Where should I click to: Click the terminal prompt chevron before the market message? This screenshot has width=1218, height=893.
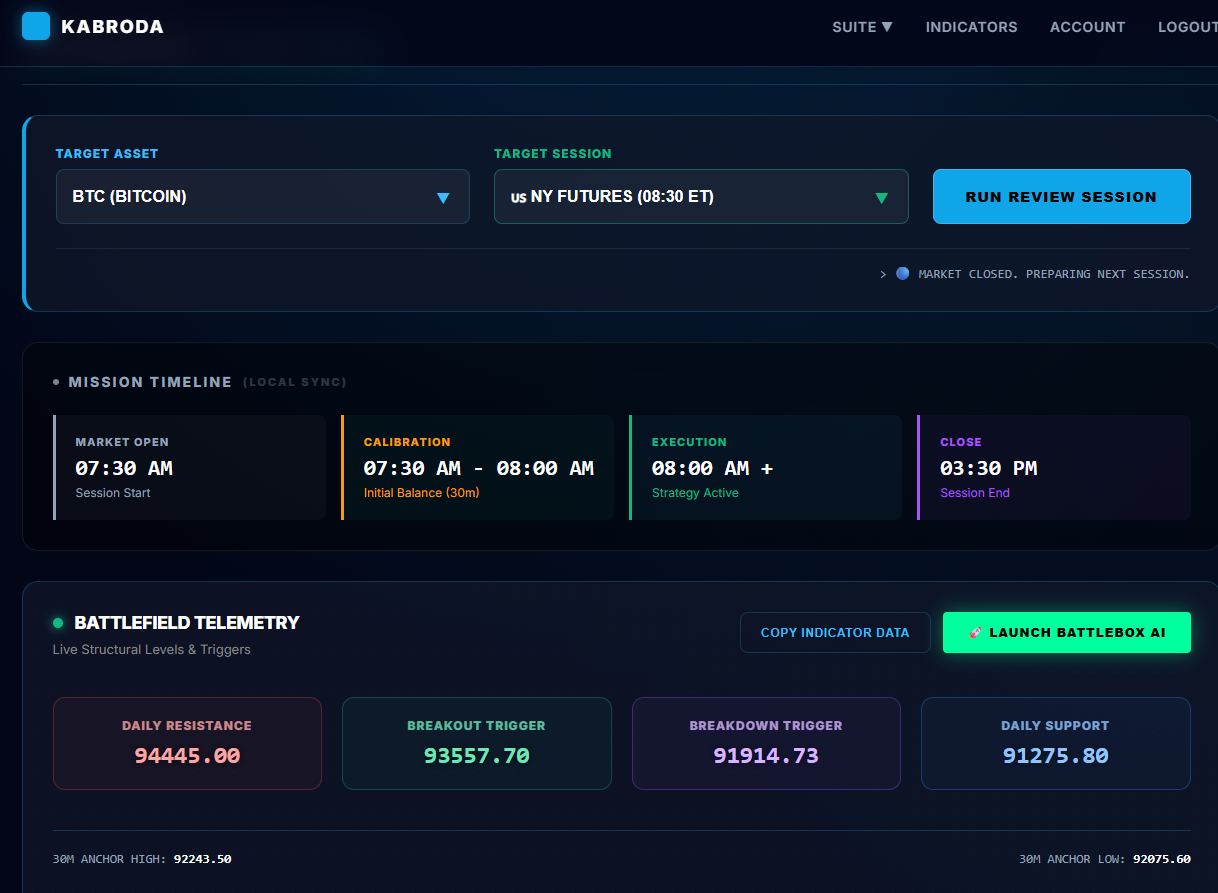pos(883,273)
